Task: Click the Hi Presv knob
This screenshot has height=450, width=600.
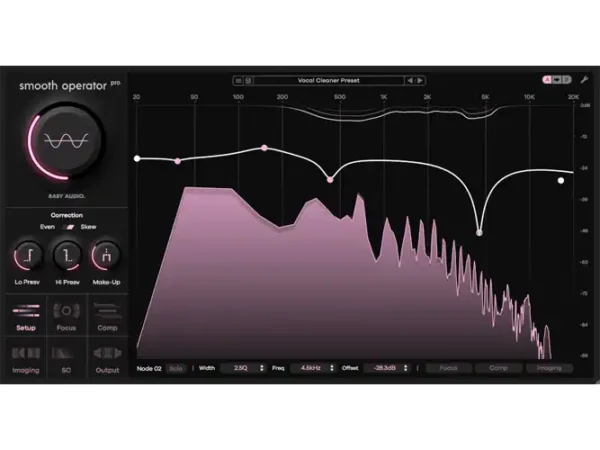Action: (67, 256)
